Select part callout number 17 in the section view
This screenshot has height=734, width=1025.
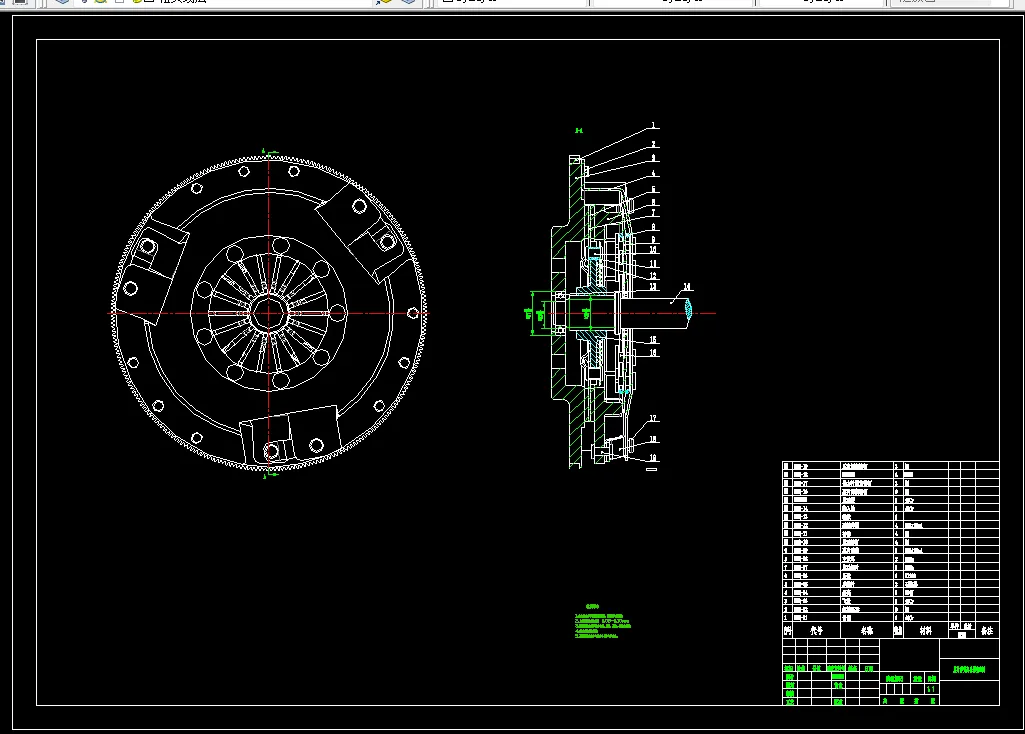pyautogui.click(x=653, y=418)
